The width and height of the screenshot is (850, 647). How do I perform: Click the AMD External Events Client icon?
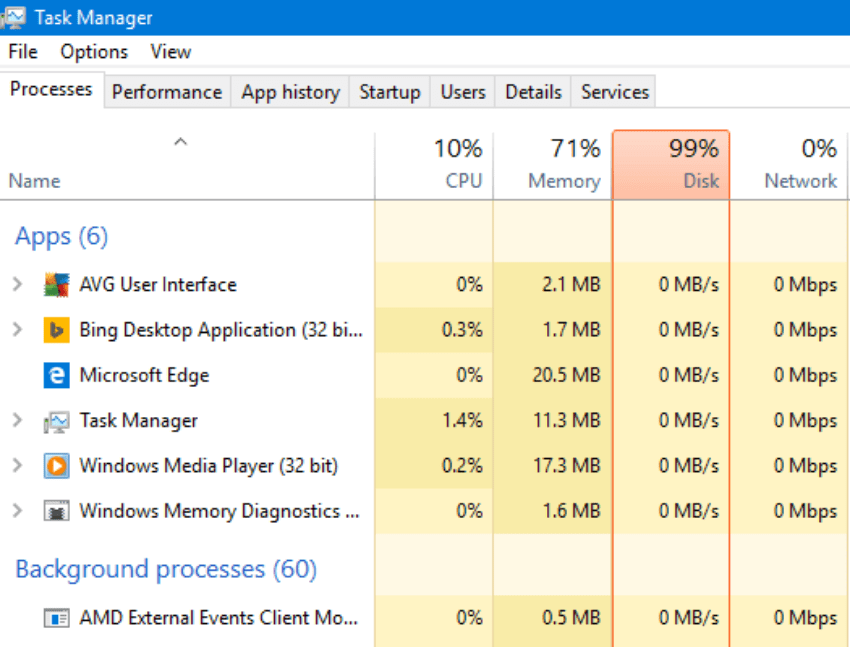[x=56, y=618]
